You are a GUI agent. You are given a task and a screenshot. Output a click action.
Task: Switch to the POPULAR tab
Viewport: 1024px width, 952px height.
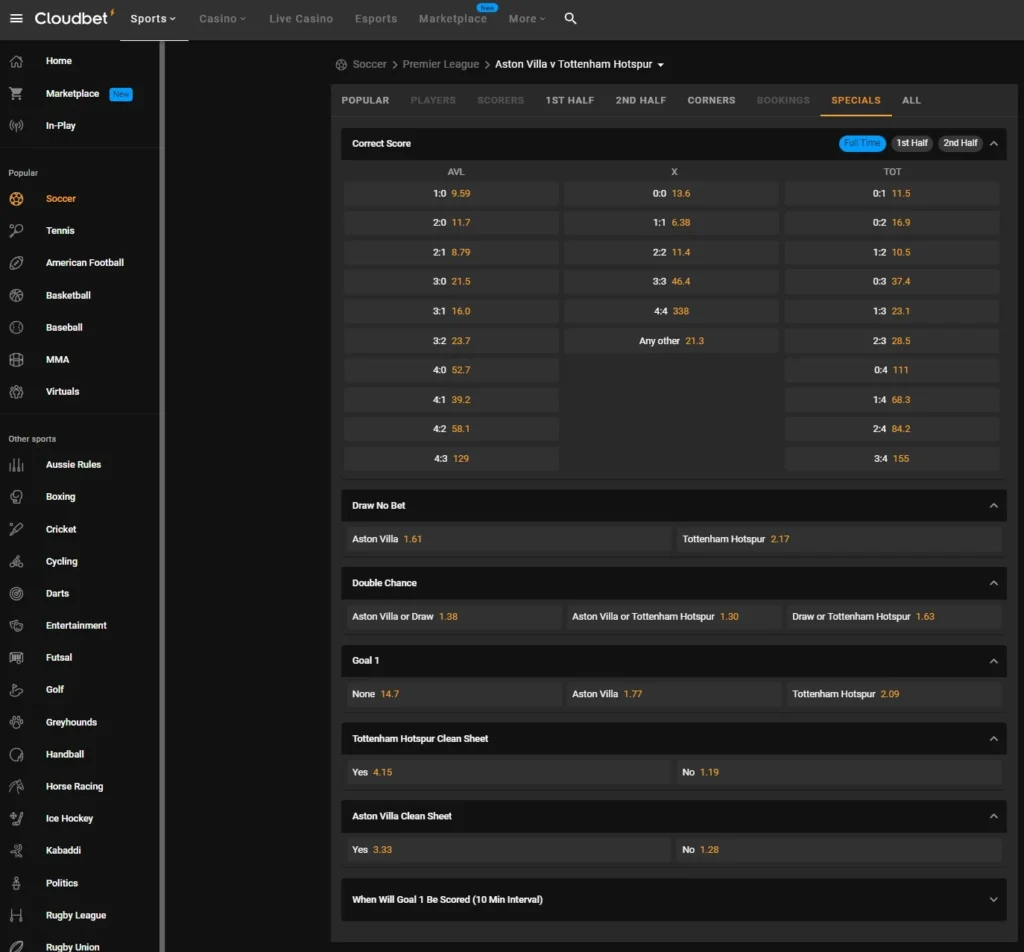(365, 101)
